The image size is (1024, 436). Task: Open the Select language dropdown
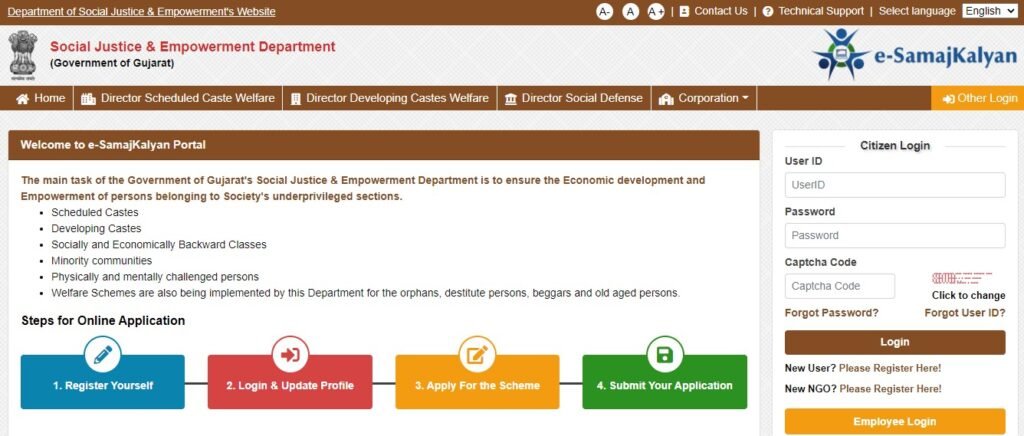(990, 11)
